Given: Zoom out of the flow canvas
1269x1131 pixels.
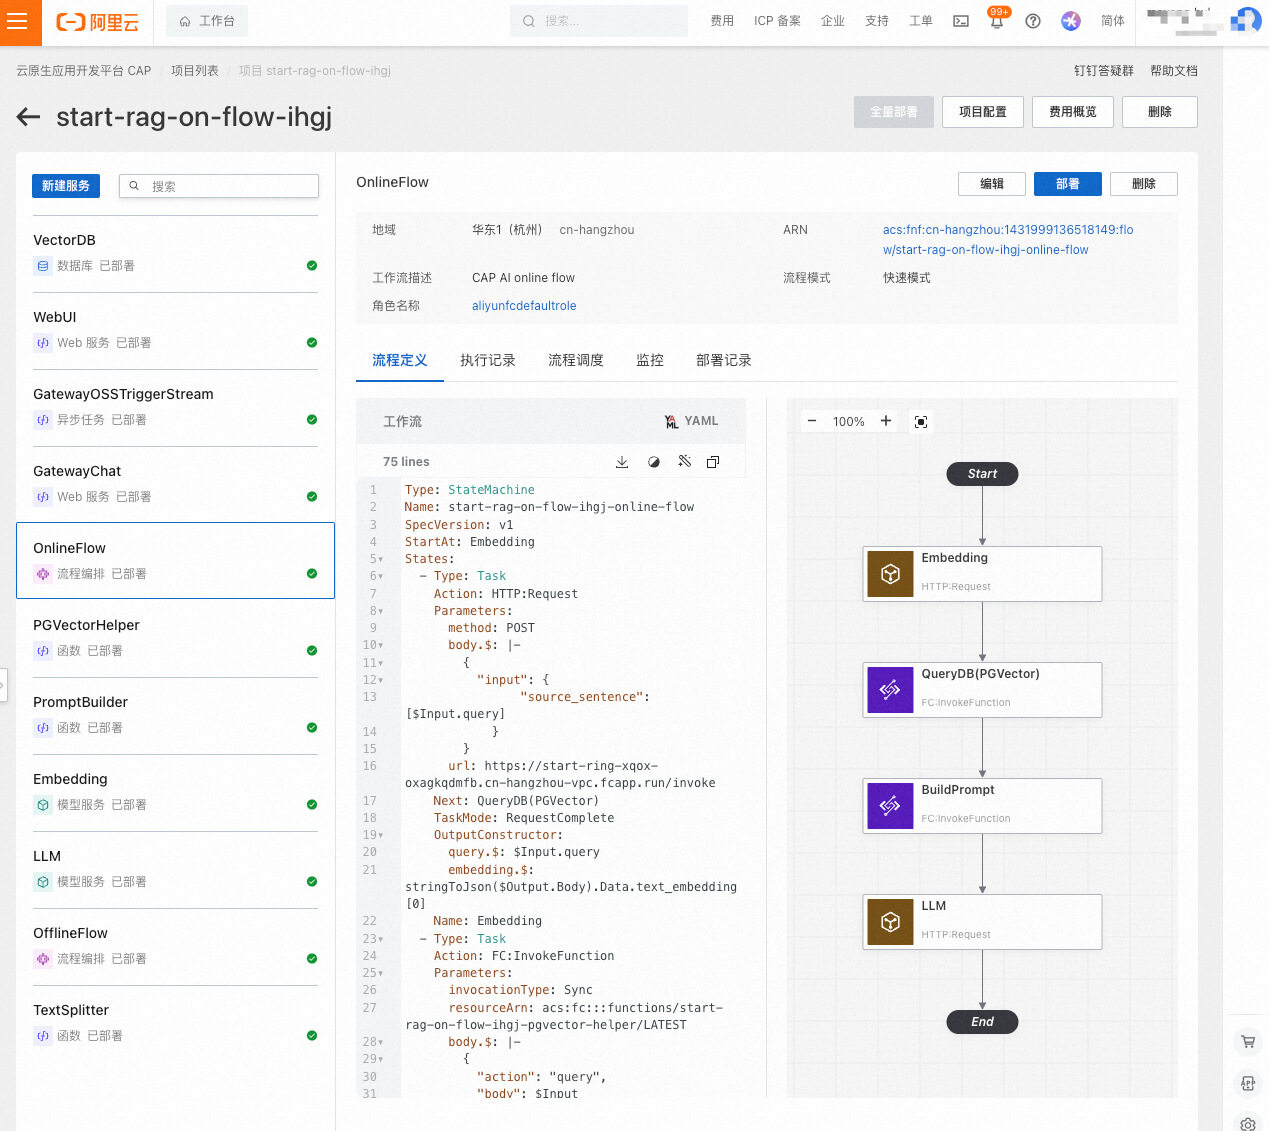Looking at the screenshot, I should (x=812, y=421).
